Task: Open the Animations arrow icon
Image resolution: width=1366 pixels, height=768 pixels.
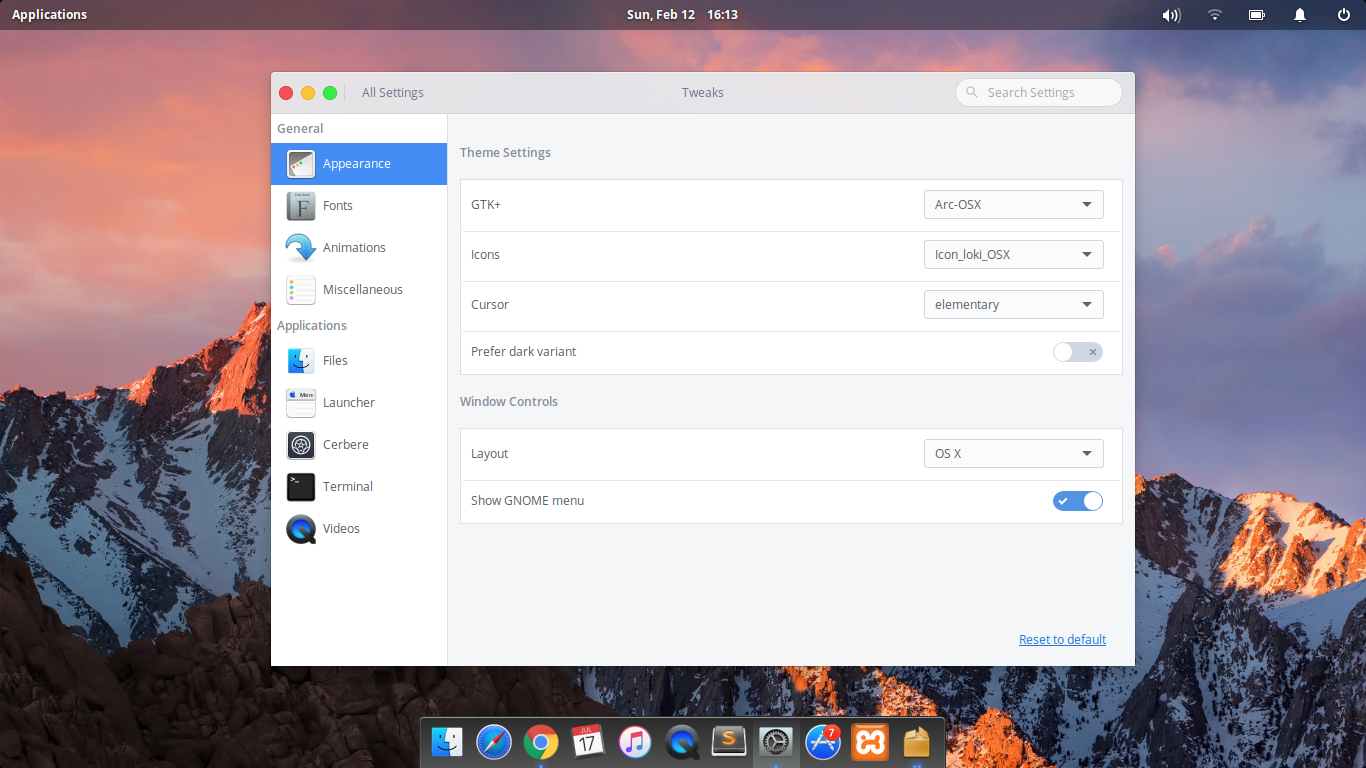Action: click(x=301, y=248)
